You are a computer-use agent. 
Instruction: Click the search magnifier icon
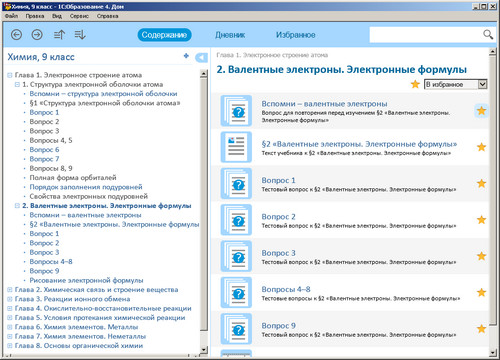[x=488, y=34]
